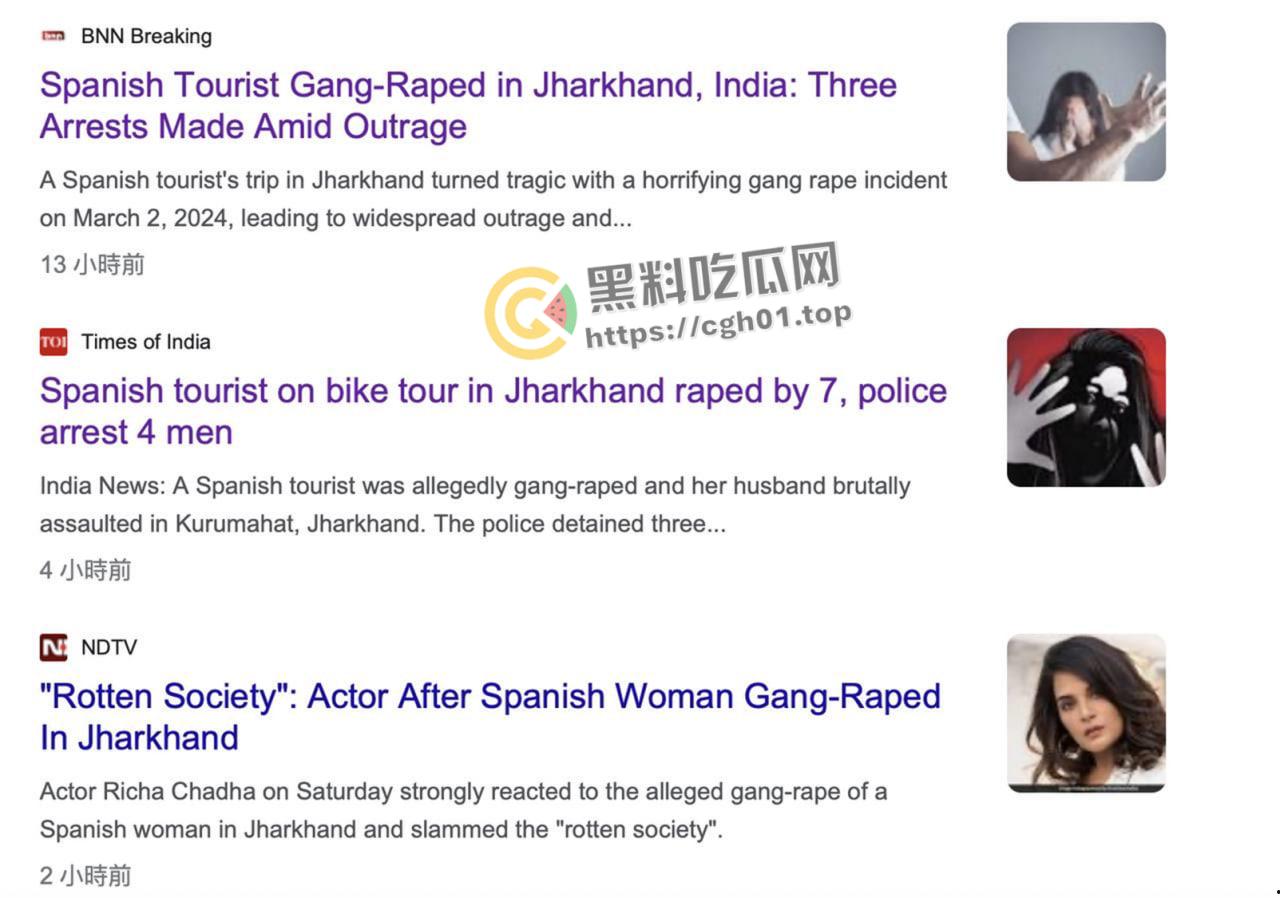Screen dimensions: 1280x898
Task: Open the BNN Breaking article thumbnail
Action: [1086, 102]
